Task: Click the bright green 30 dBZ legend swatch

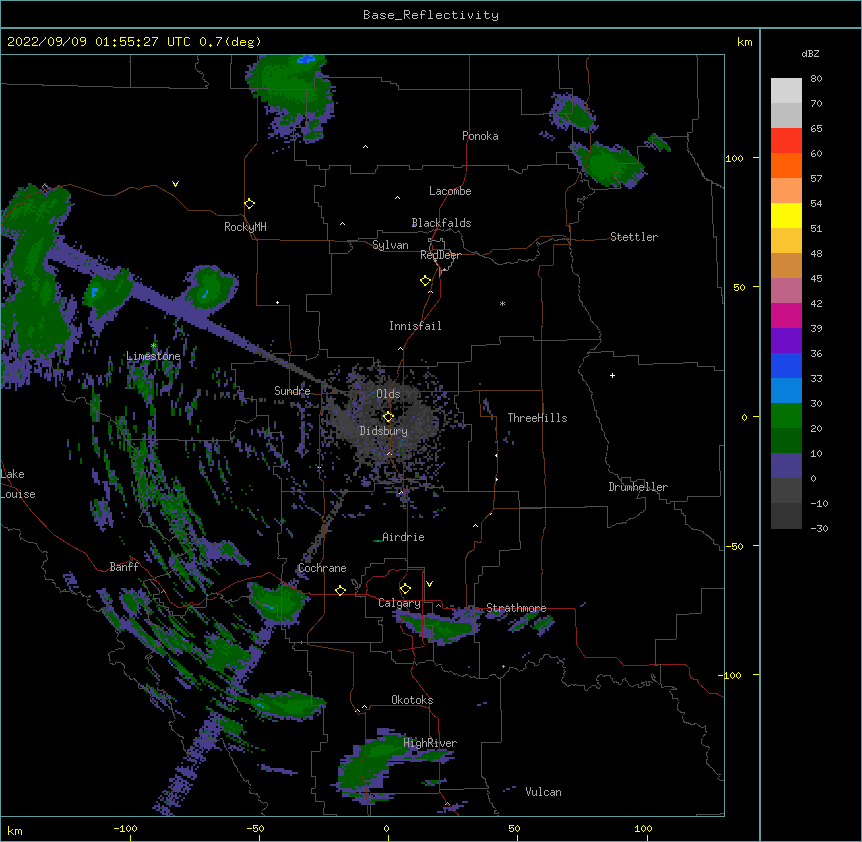Action: coord(786,416)
